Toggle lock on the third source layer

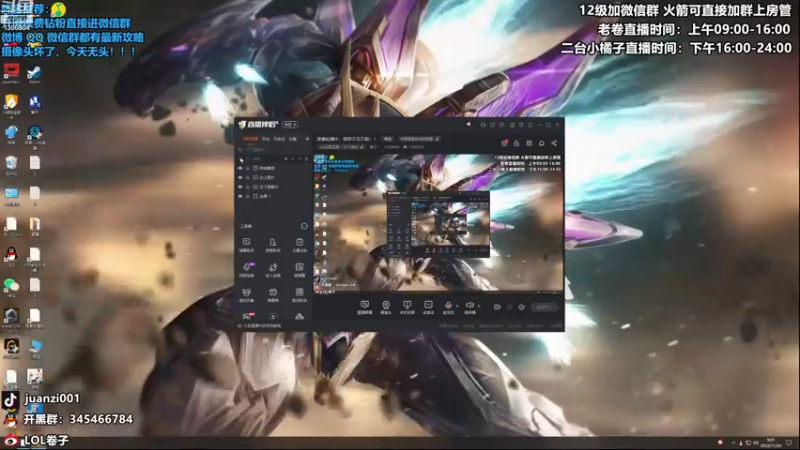[x=247, y=187]
